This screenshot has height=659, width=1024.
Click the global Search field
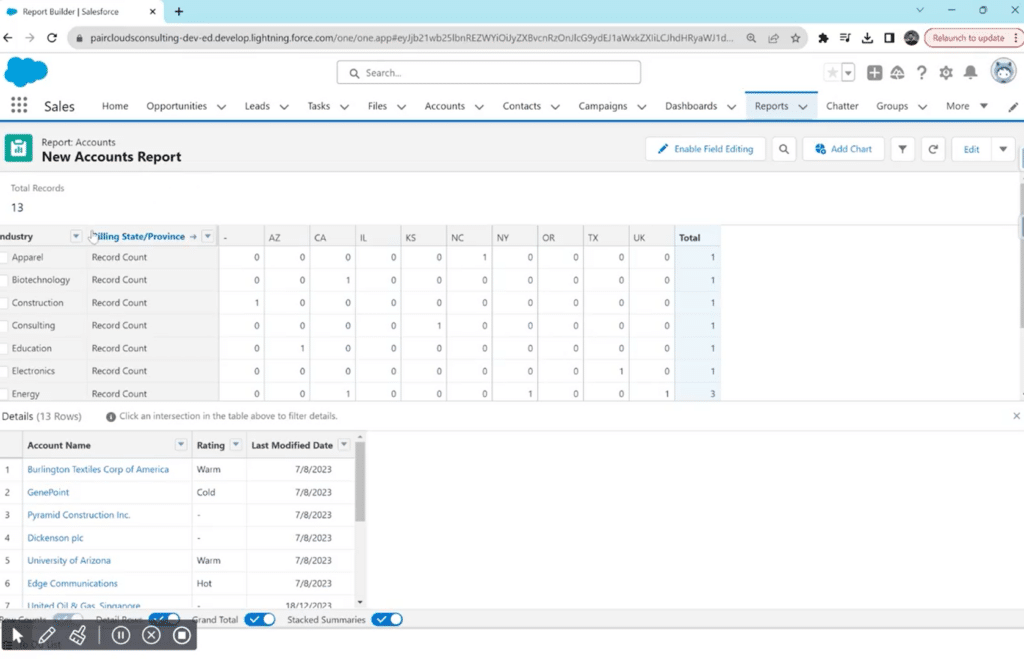[488, 72]
